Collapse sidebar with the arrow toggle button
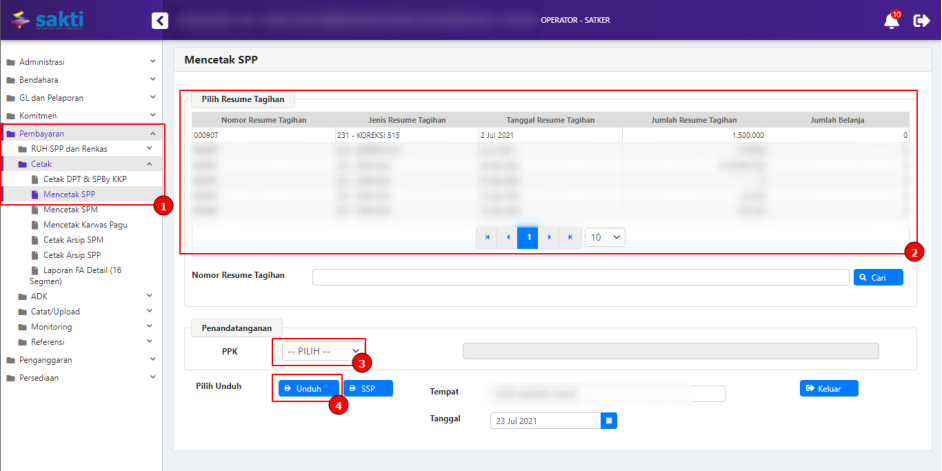The height and width of the screenshot is (471, 942). (x=160, y=20)
